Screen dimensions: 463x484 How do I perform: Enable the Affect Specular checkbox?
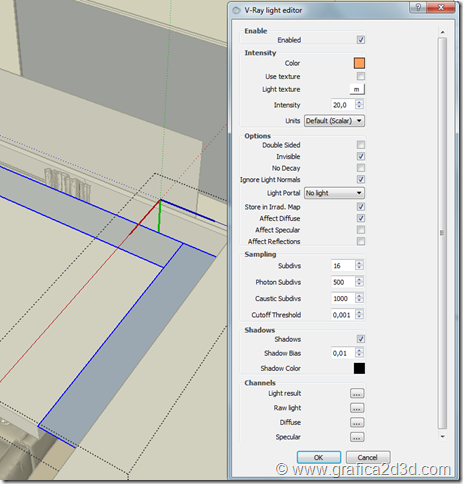361,230
